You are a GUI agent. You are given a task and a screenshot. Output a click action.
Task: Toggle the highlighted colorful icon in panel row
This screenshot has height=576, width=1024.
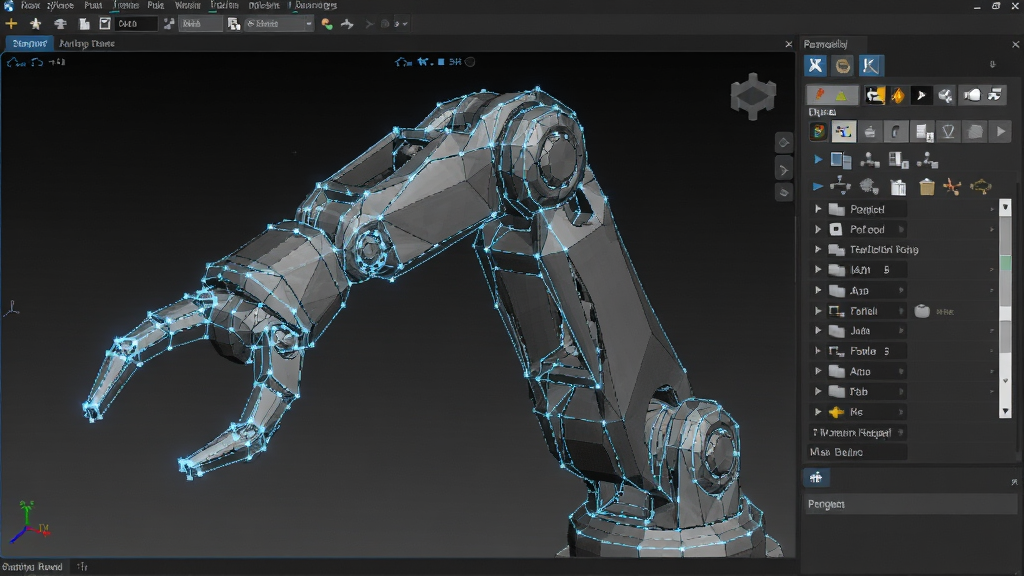[844, 132]
